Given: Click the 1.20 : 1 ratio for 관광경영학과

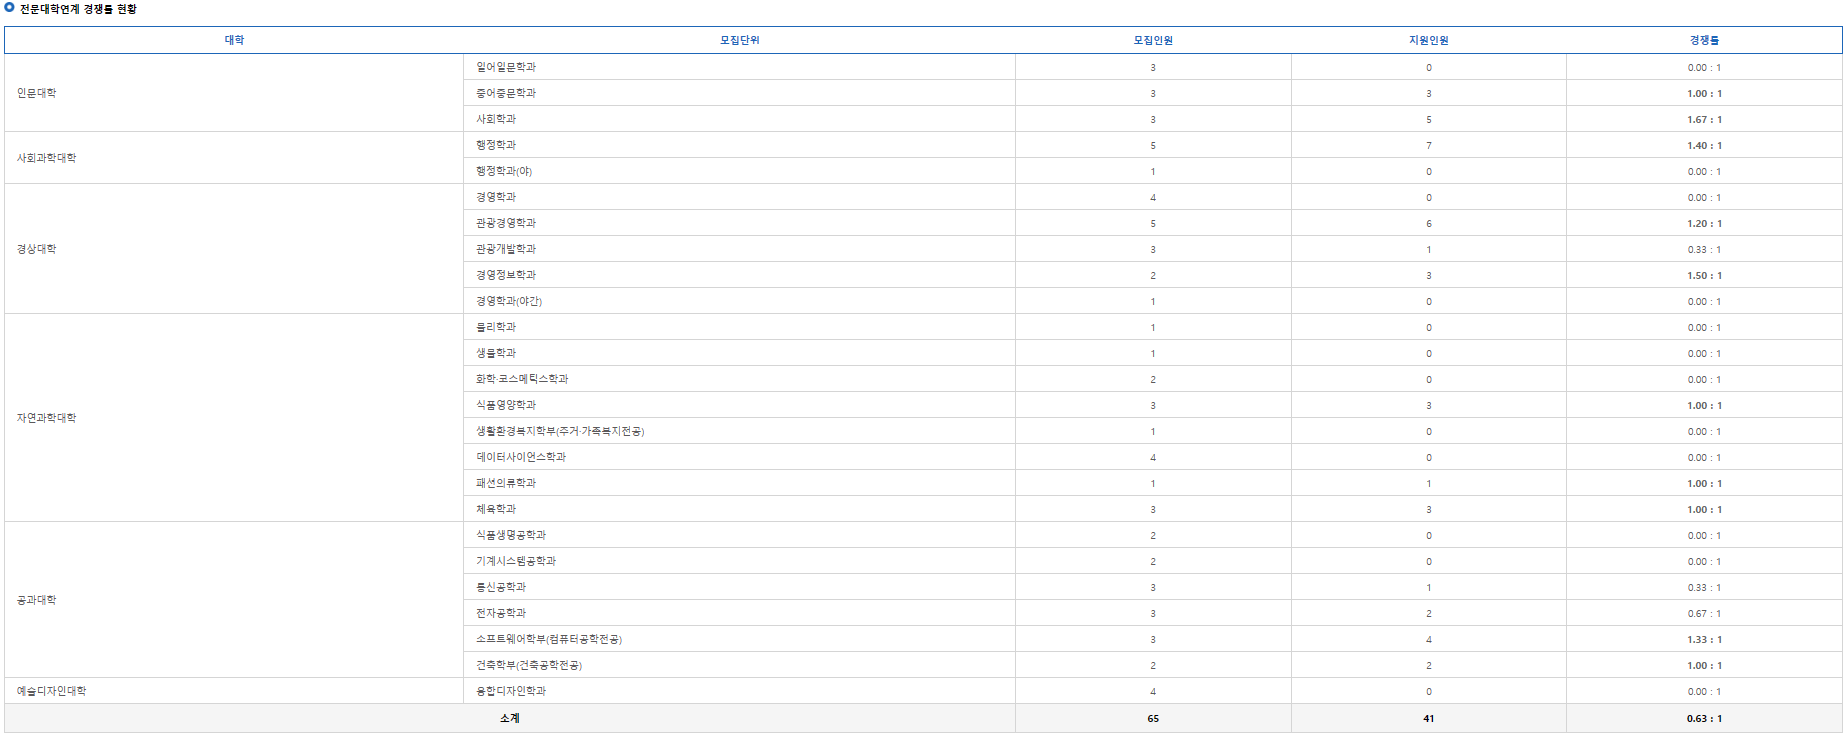Looking at the screenshot, I should (x=1705, y=223).
